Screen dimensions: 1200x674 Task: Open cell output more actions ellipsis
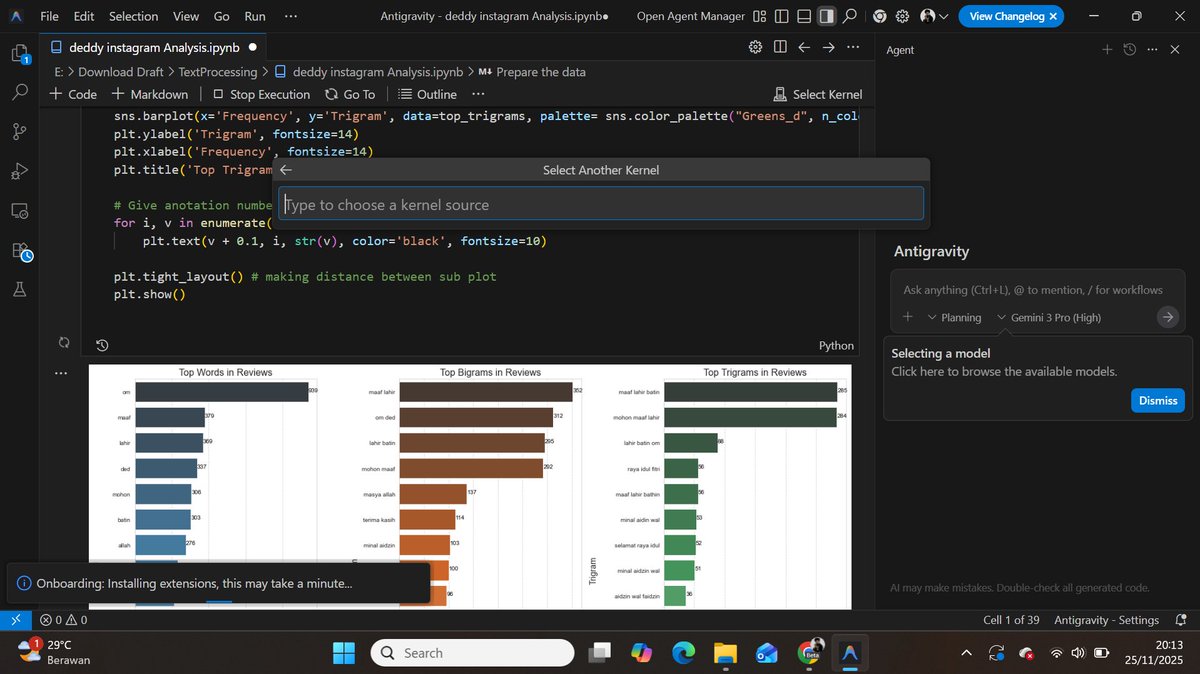point(62,374)
